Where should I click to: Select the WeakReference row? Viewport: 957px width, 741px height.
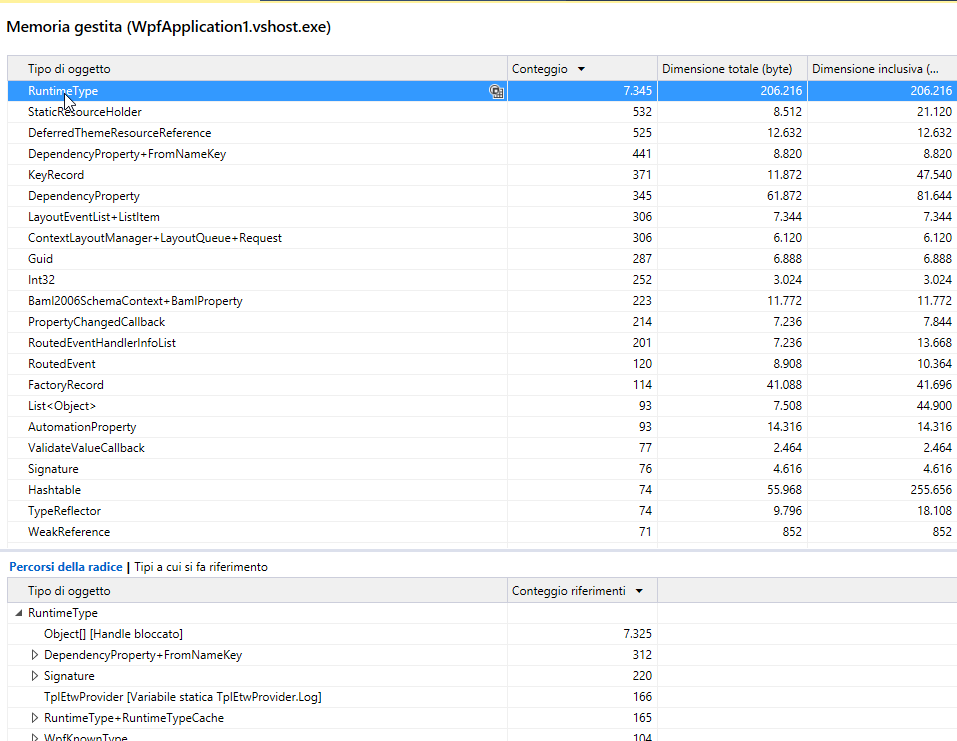(x=482, y=532)
